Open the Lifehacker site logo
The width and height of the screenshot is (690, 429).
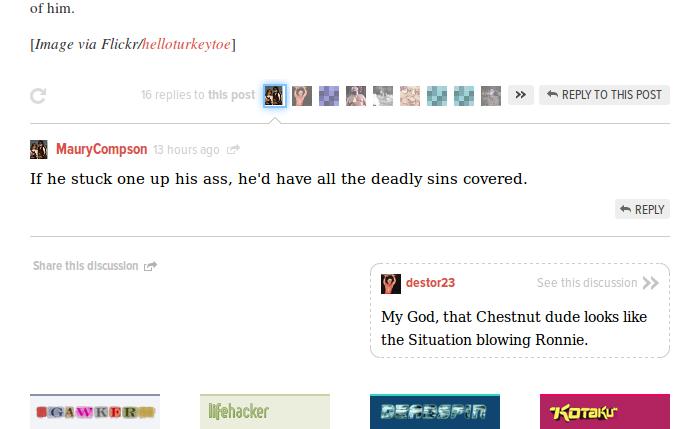point(265,411)
